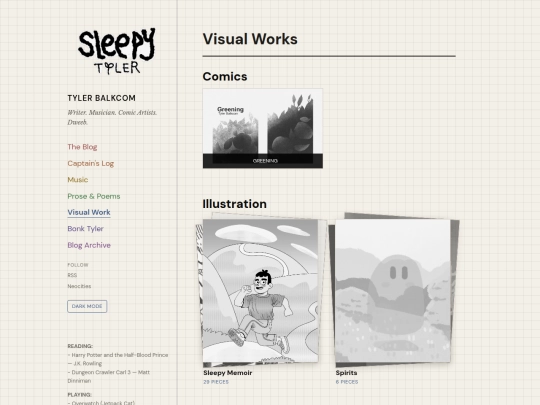Click the 6 PIECES label
Screen dimensions: 540x405
[347, 382]
